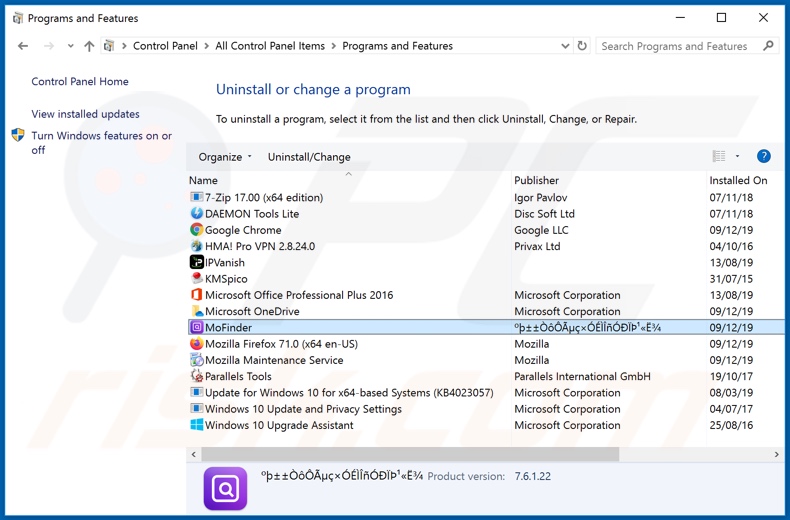The height and width of the screenshot is (520, 790).
Task: Click the DAEMON Tools Lite icon
Action: coord(196,214)
